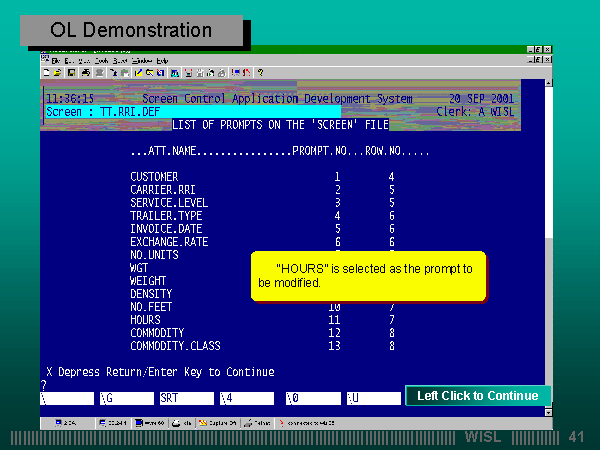Image resolution: width=600 pixels, height=450 pixels.
Task: Click Left Click to Continue button
Action: point(478,396)
